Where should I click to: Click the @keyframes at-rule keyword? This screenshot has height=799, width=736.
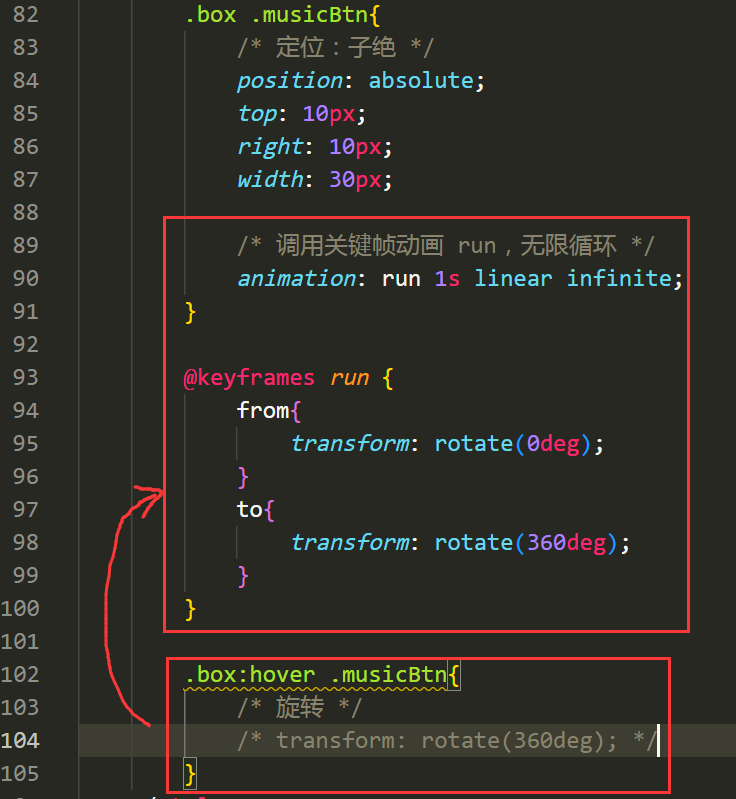[249, 377]
